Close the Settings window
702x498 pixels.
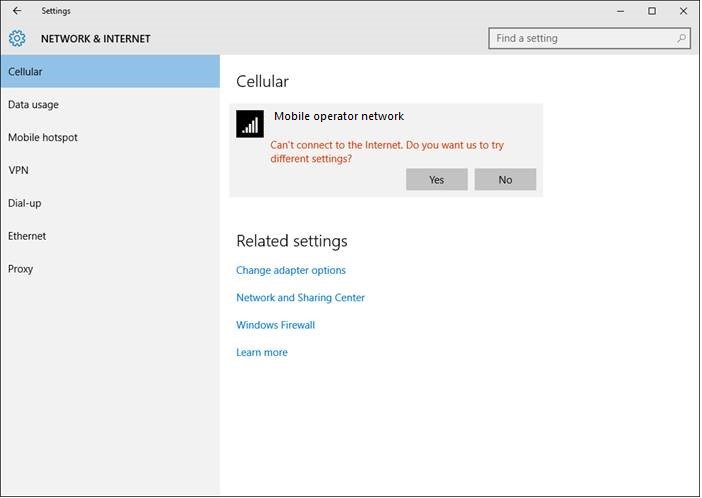click(683, 11)
